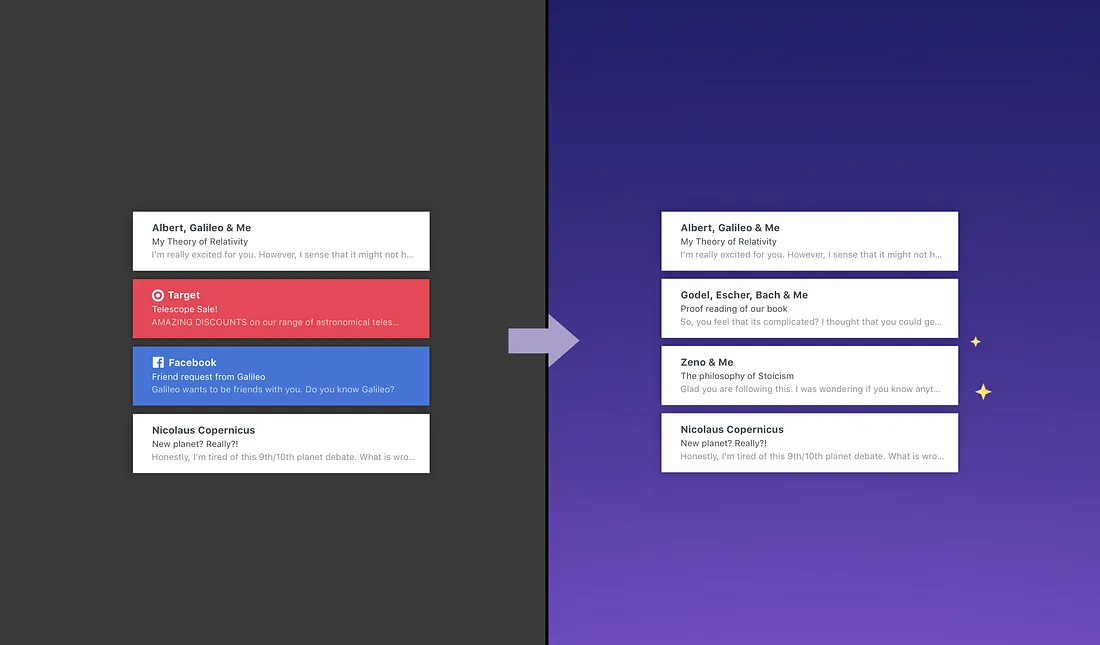
Task: Click the Facebook logo icon
Action: point(157,362)
